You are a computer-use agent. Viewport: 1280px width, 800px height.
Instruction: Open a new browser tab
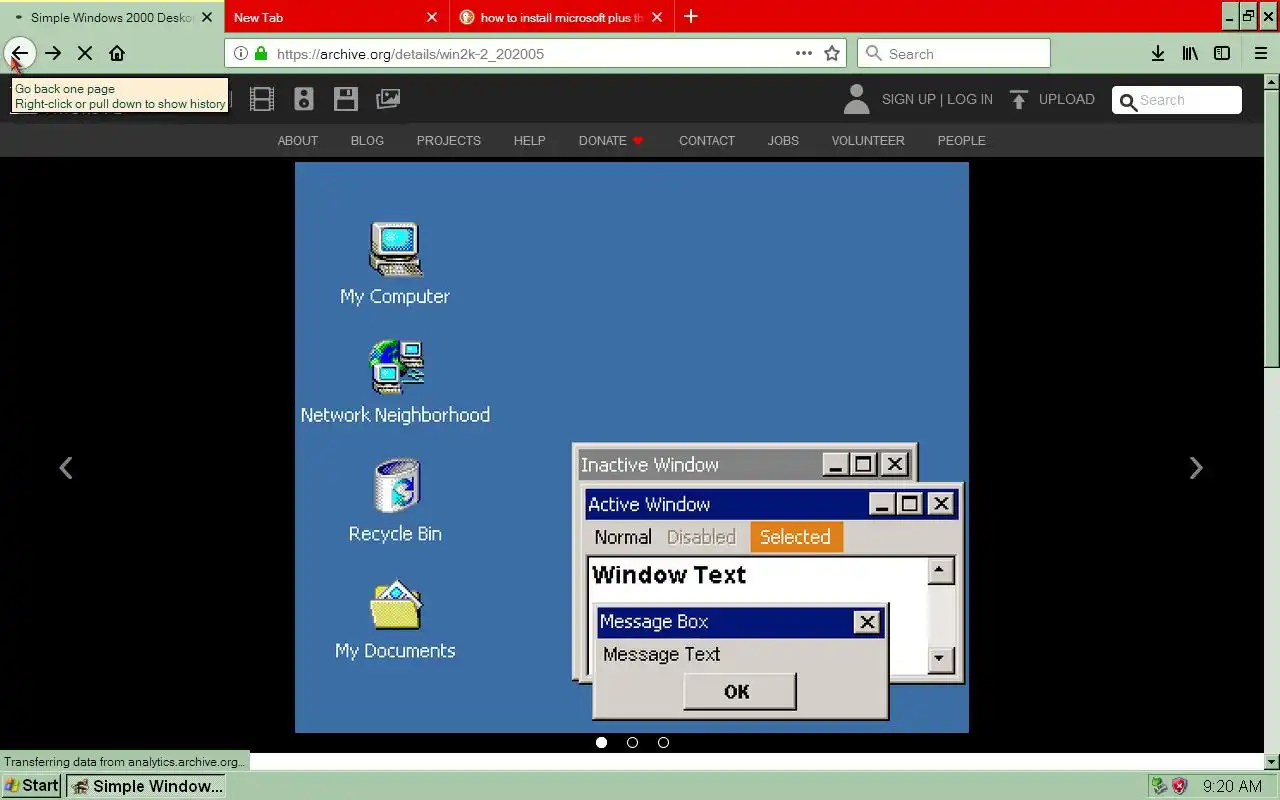coord(691,17)
